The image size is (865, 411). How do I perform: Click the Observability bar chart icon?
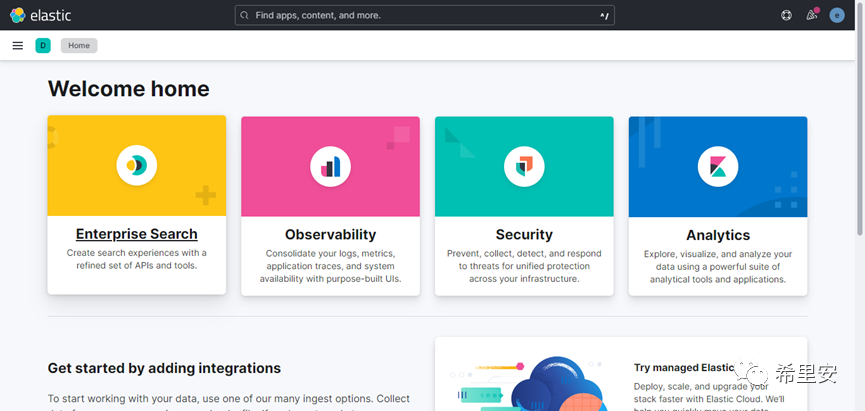(x=330, y=166)
